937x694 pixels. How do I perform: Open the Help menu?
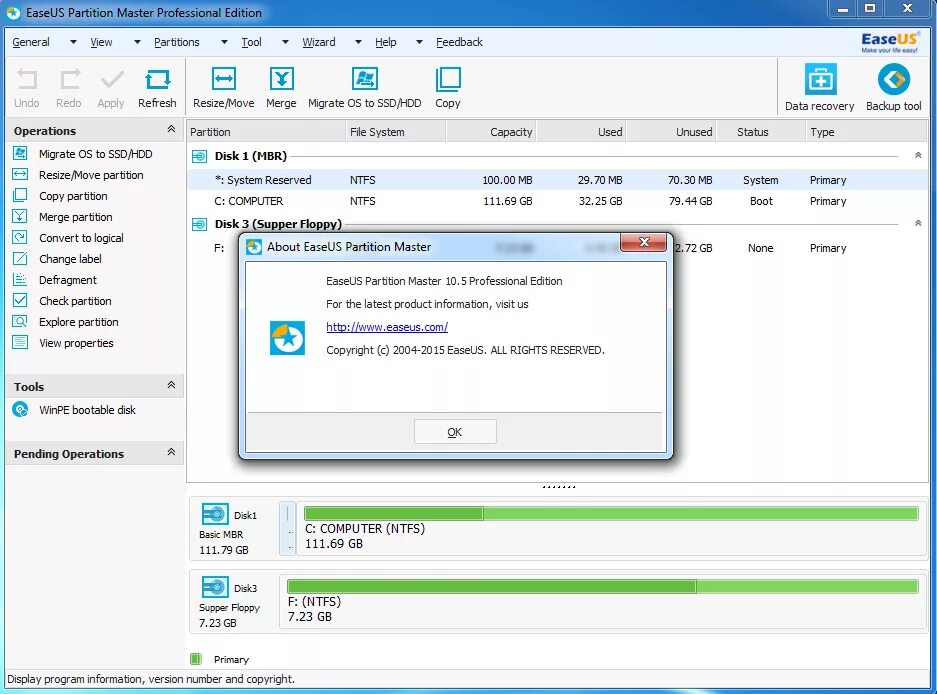point(385,42)
